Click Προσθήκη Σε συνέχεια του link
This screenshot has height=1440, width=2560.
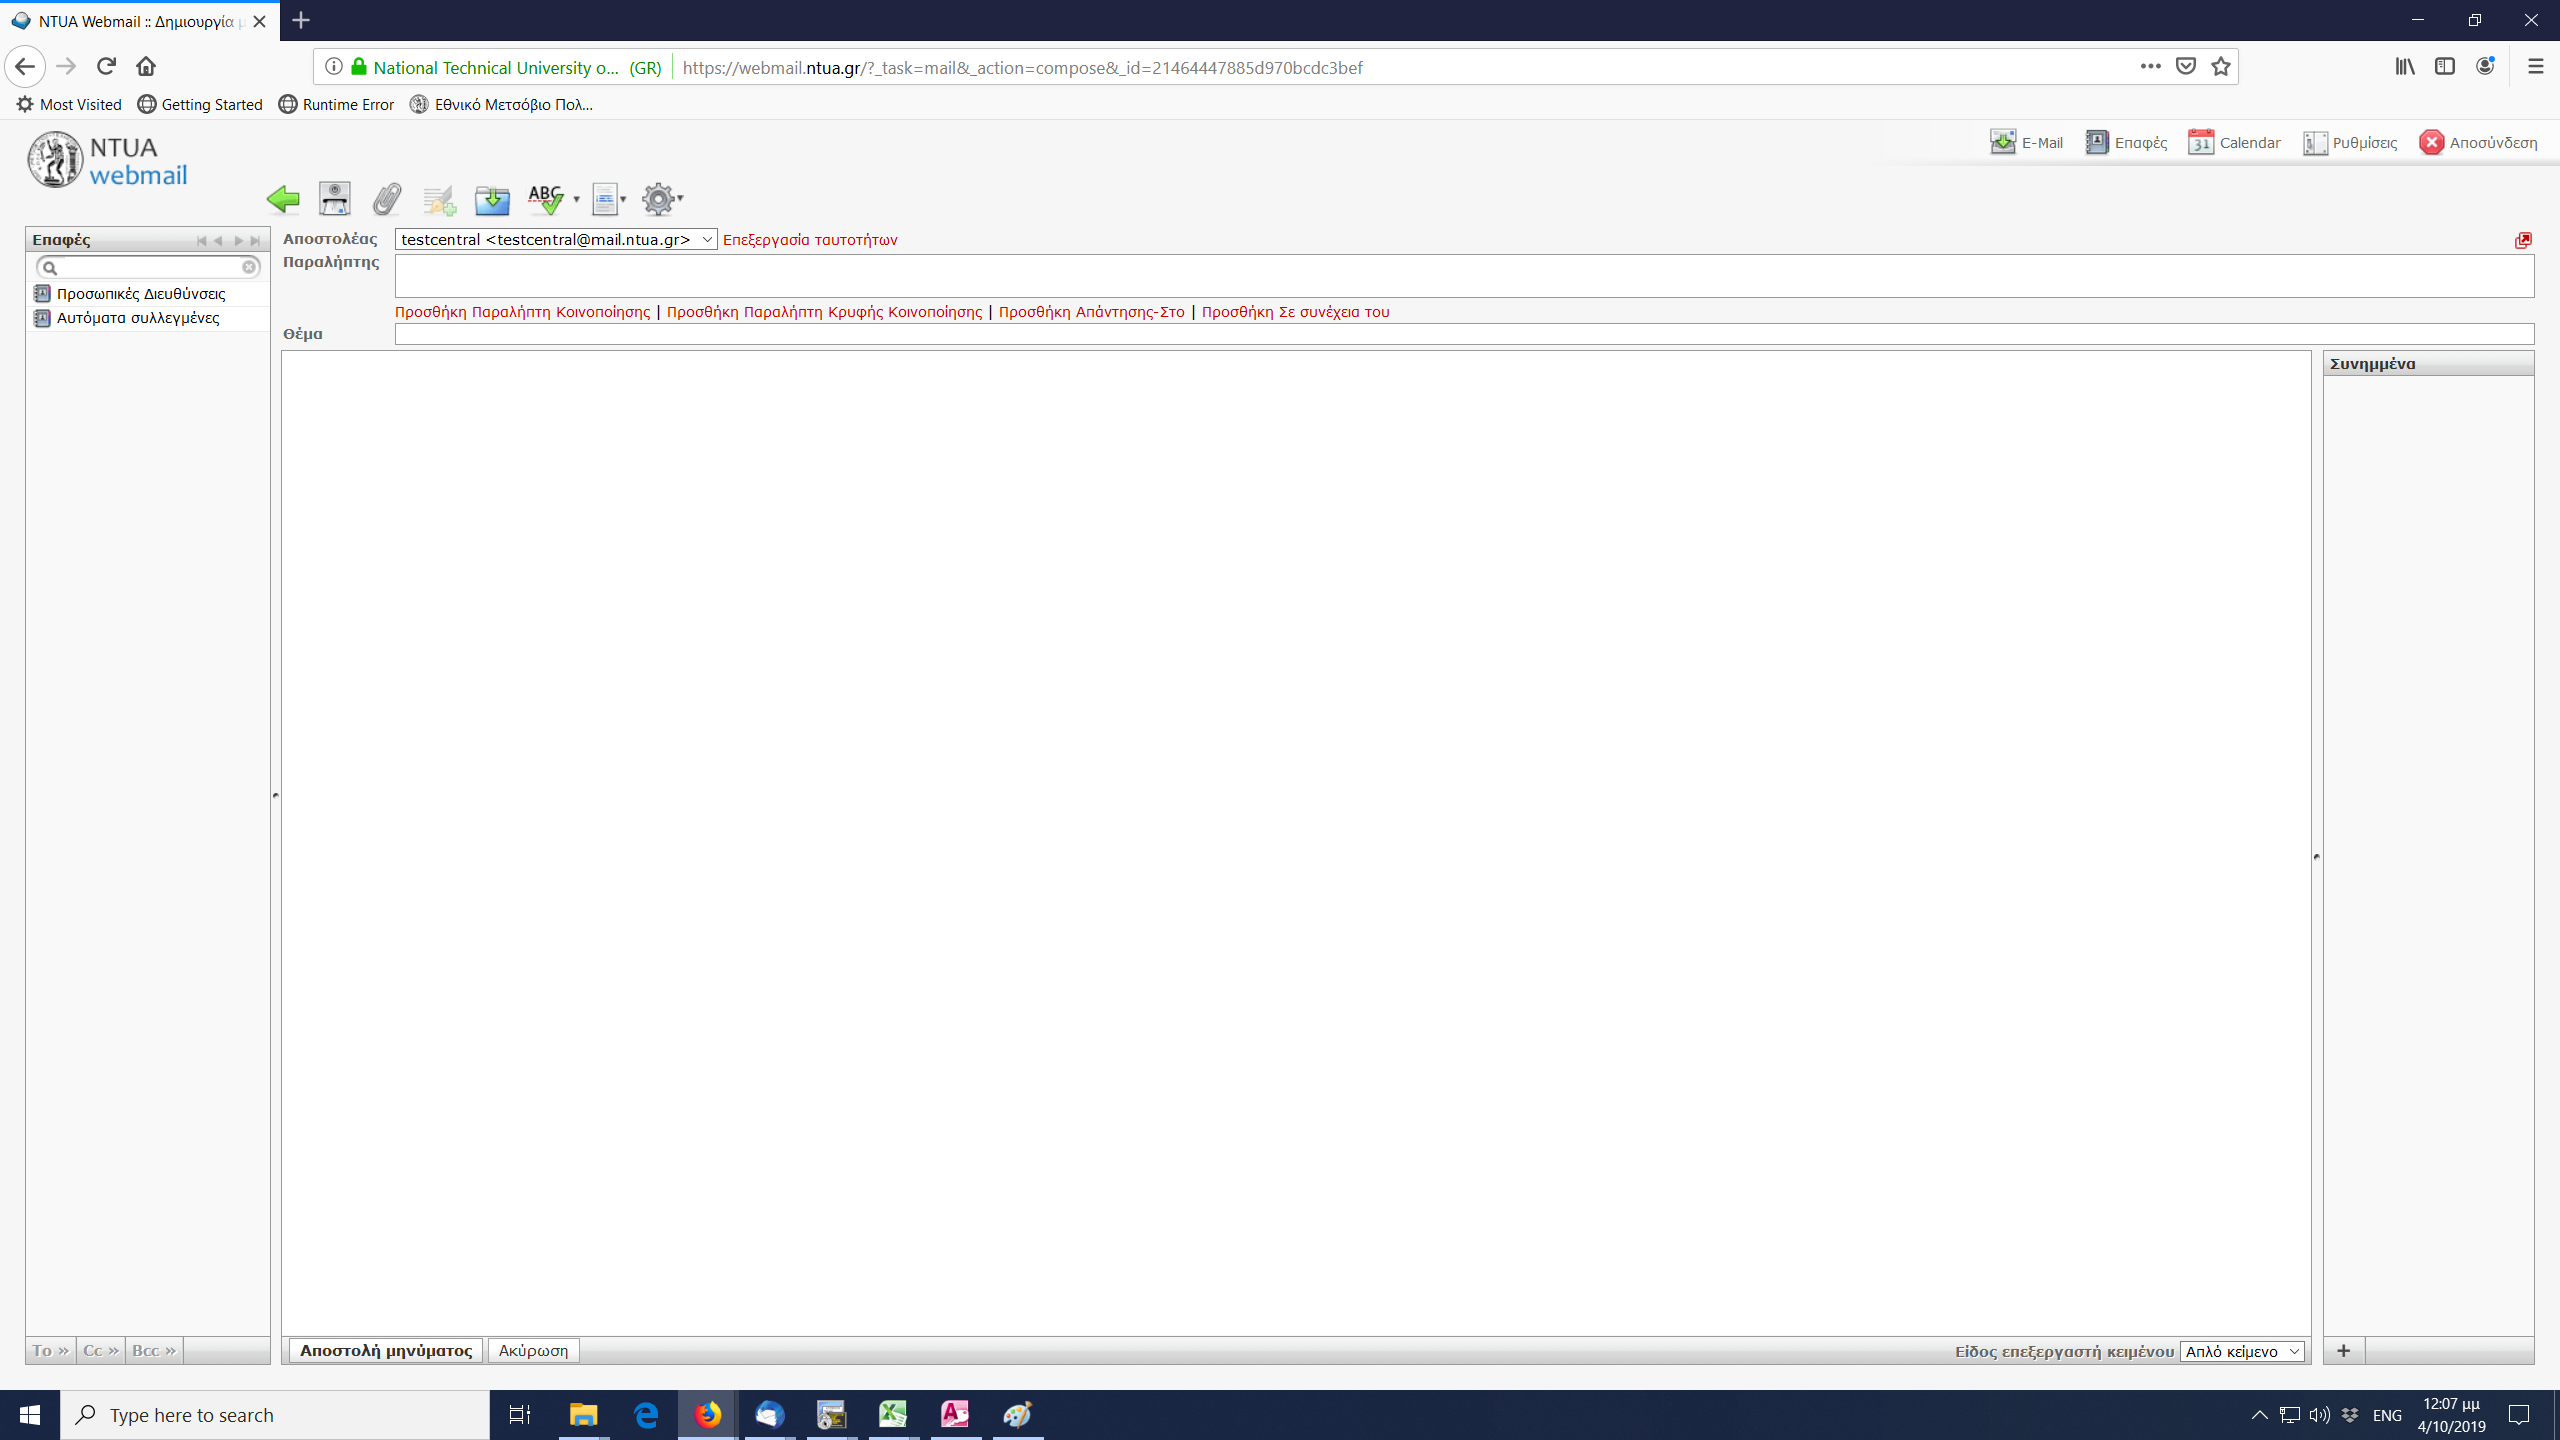(x=1295, y=312)
